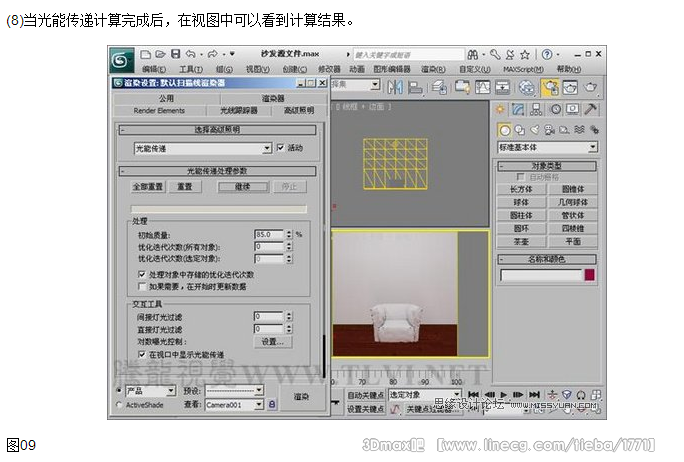
Task: Toggle the 自动栅格 checkbox
Action: point(520,177)
